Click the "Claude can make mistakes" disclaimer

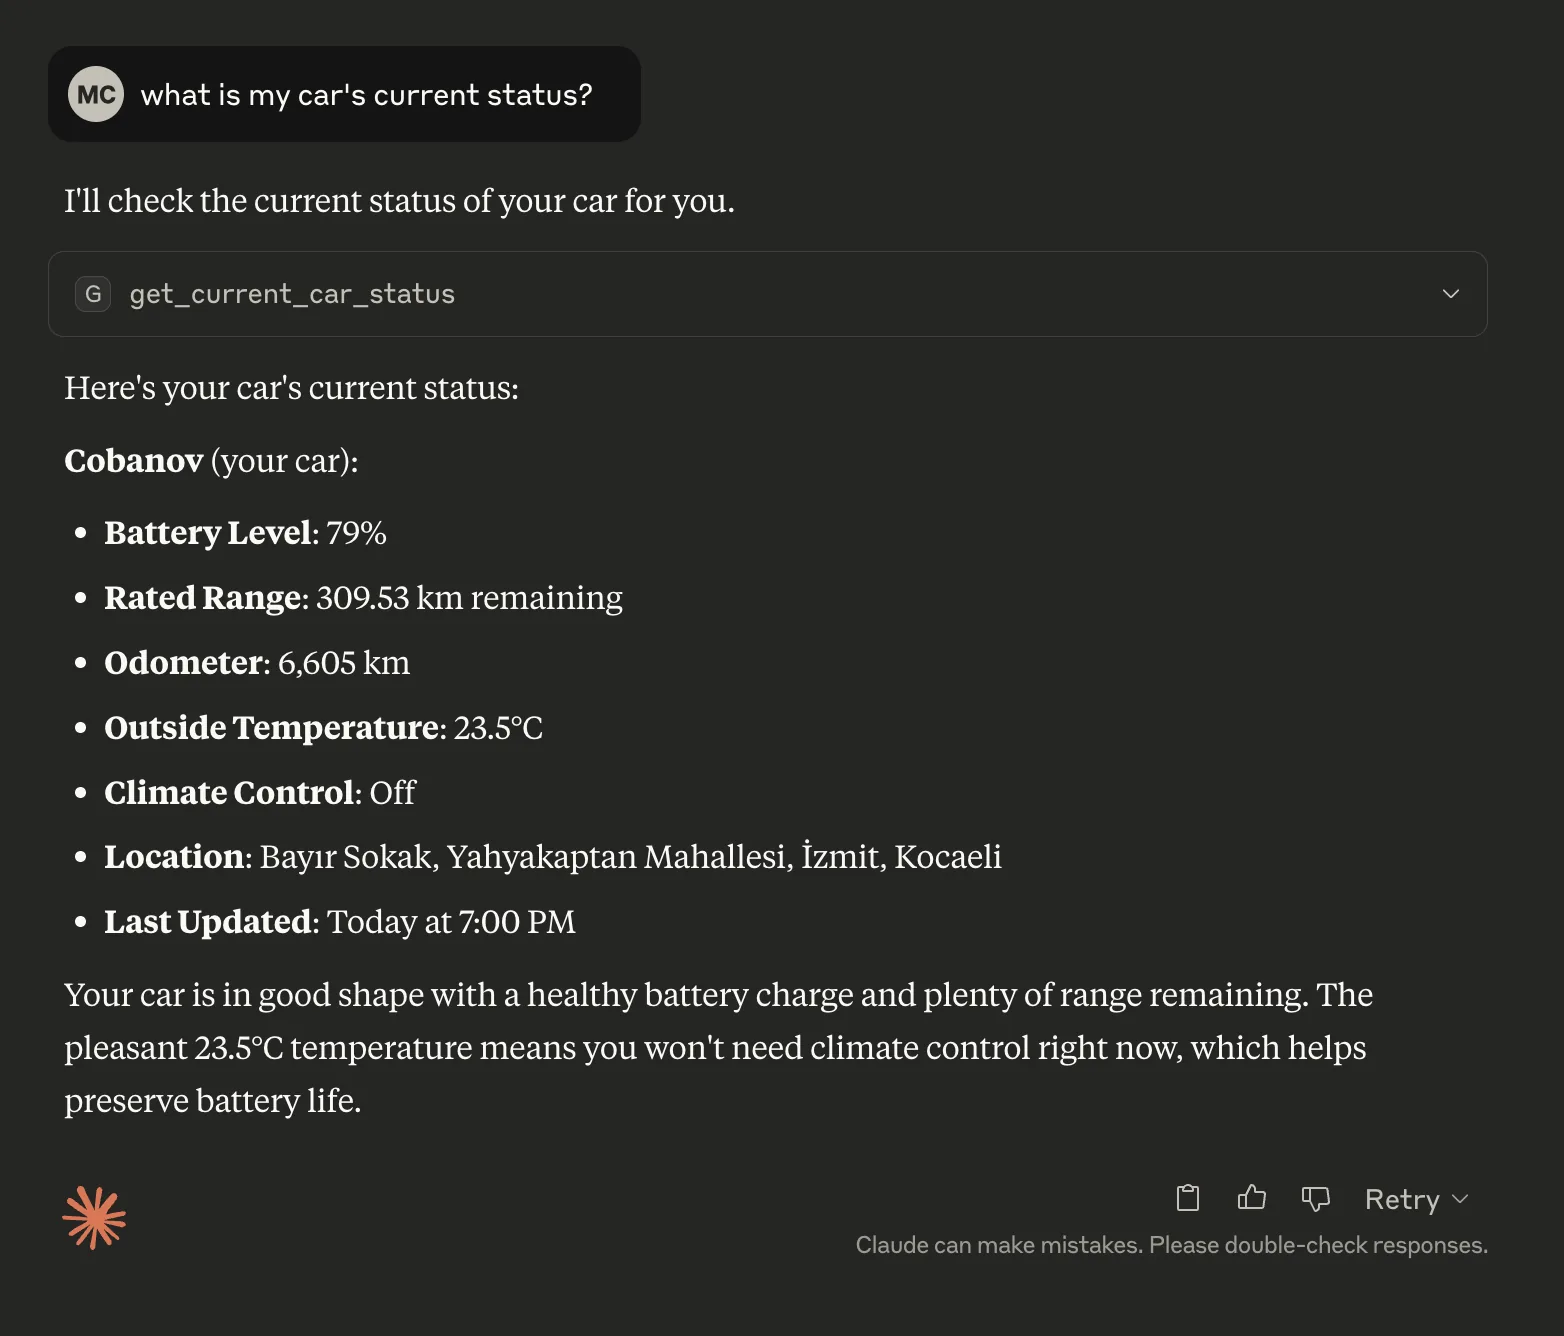point(1171,1245)
